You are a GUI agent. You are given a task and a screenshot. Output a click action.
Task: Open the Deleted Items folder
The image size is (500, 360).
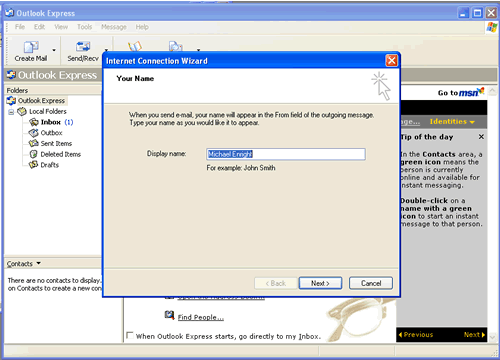click(x=61, y=154)
